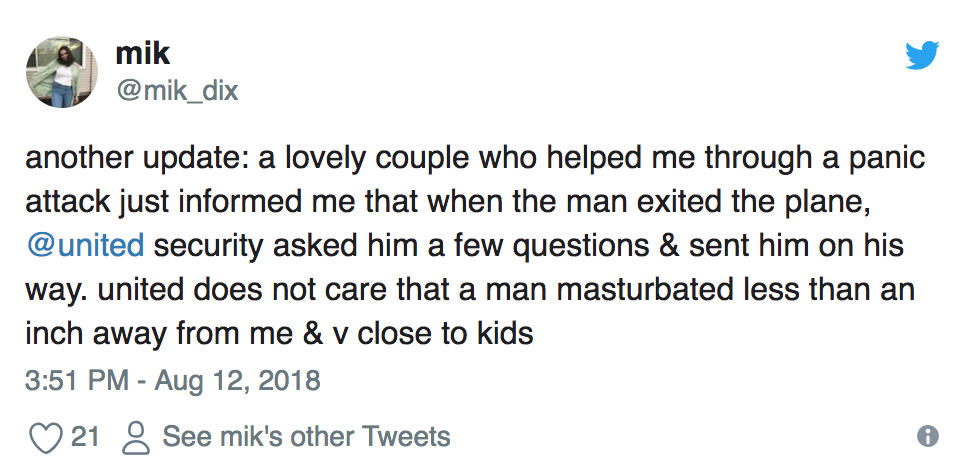See mik's other Tweets
The image size is (972, 470).
(306, 437)
